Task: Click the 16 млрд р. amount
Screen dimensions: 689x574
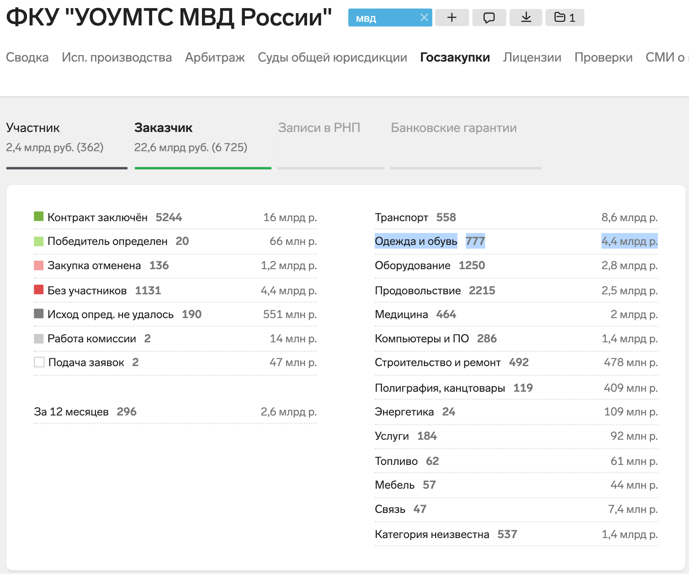Action: pos(290,217)
